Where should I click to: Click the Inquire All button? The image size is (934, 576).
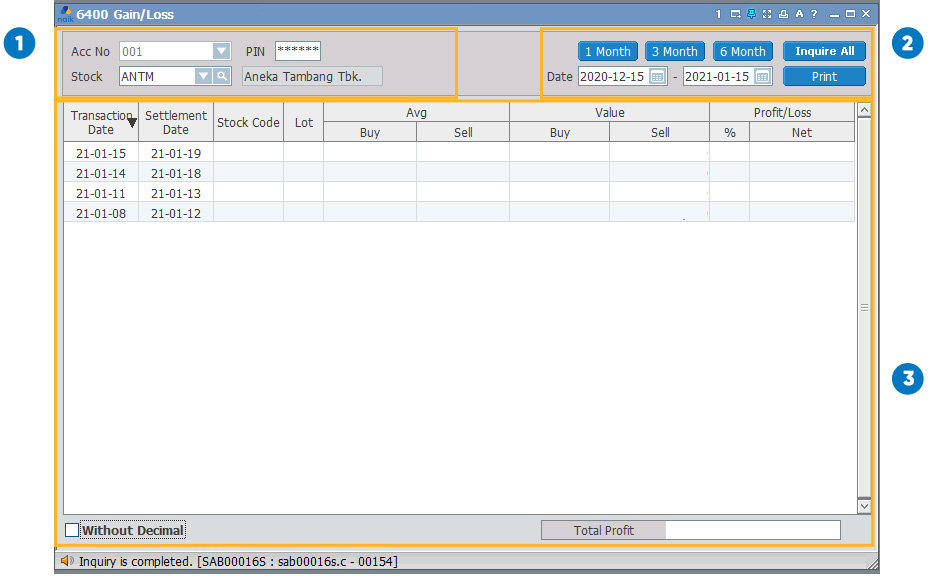click(x=824, y=51)
